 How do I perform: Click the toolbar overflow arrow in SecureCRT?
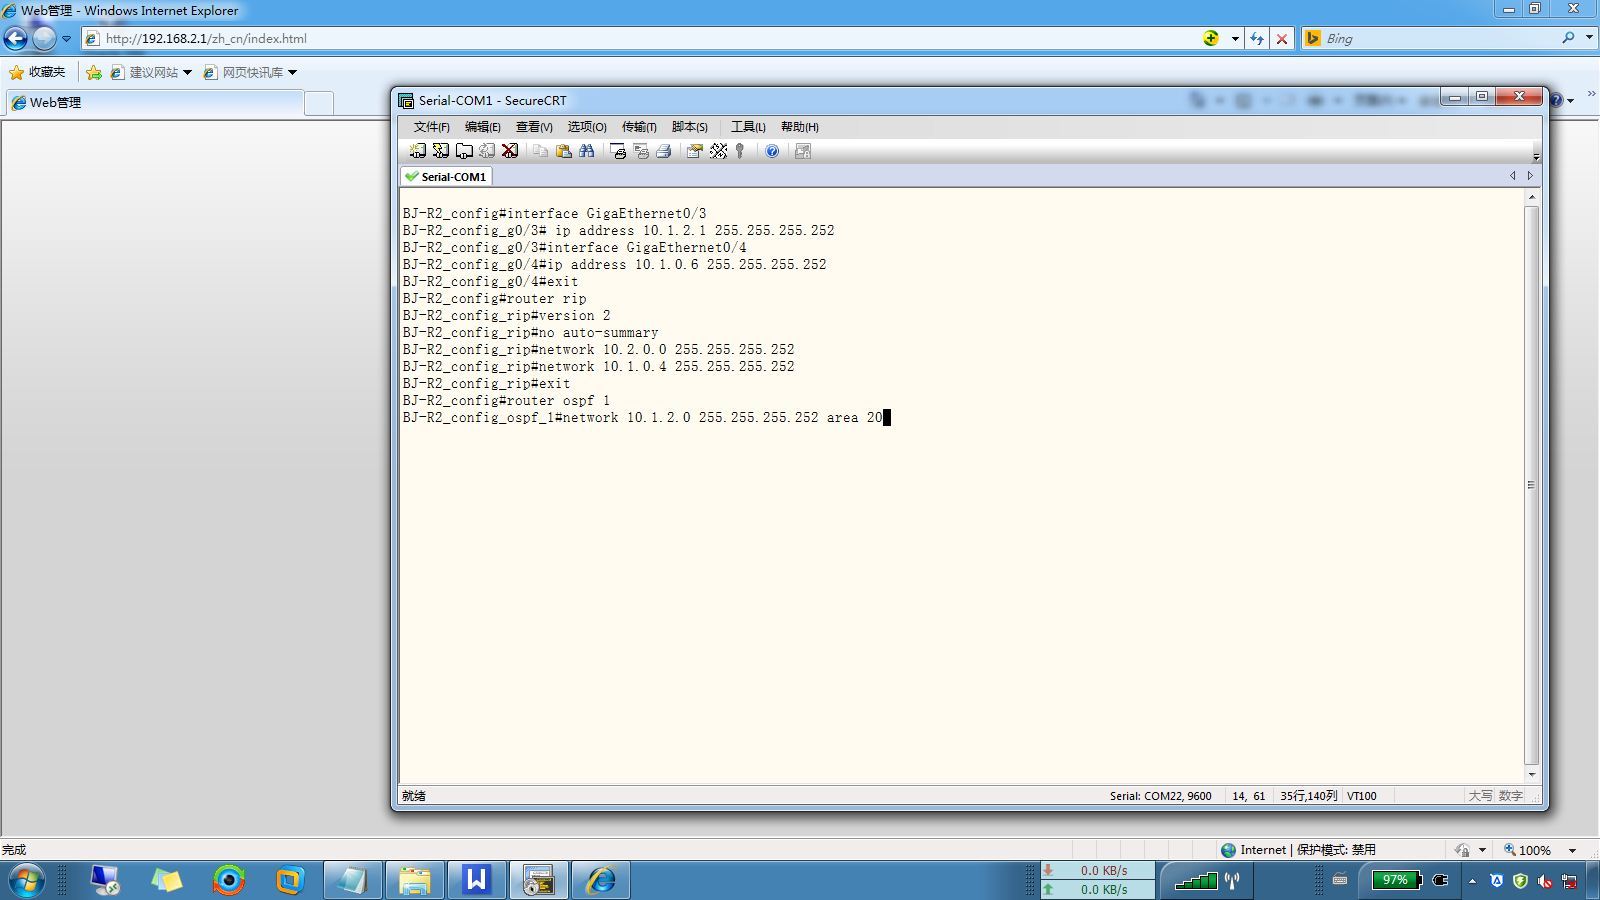coord(1536,156)
